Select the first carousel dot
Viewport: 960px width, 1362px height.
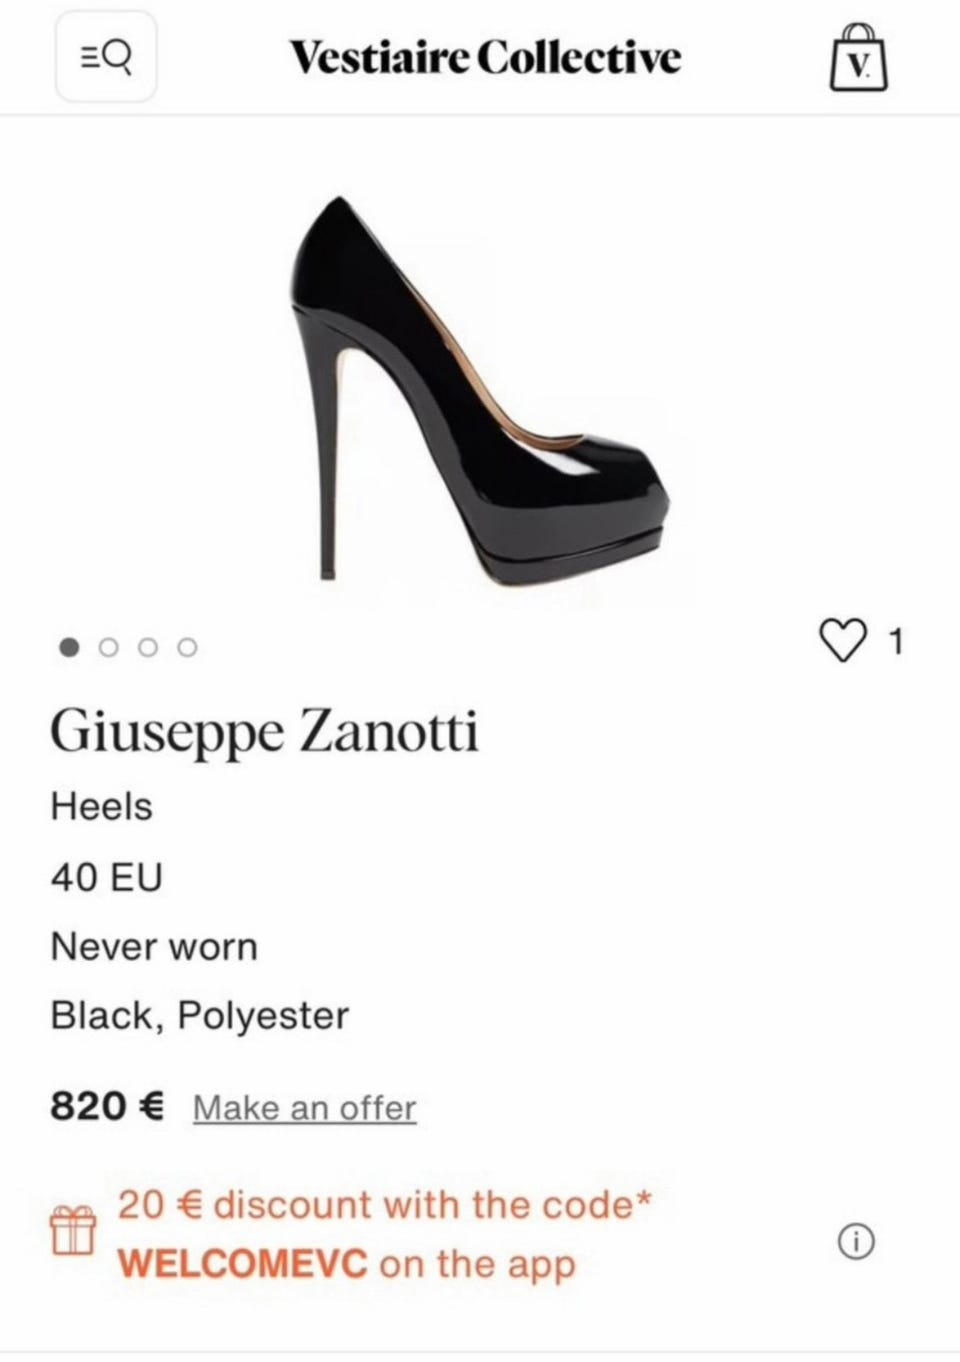click(69, 647)
